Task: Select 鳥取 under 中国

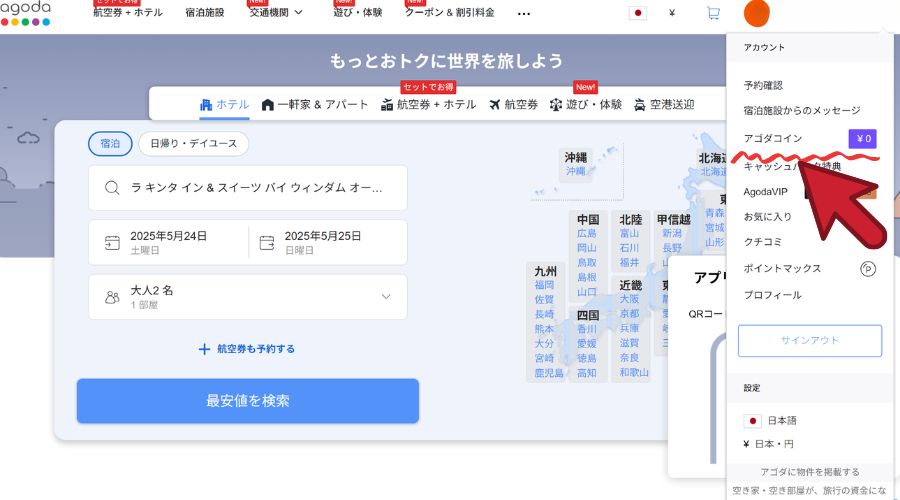Action: coord(587,263)
